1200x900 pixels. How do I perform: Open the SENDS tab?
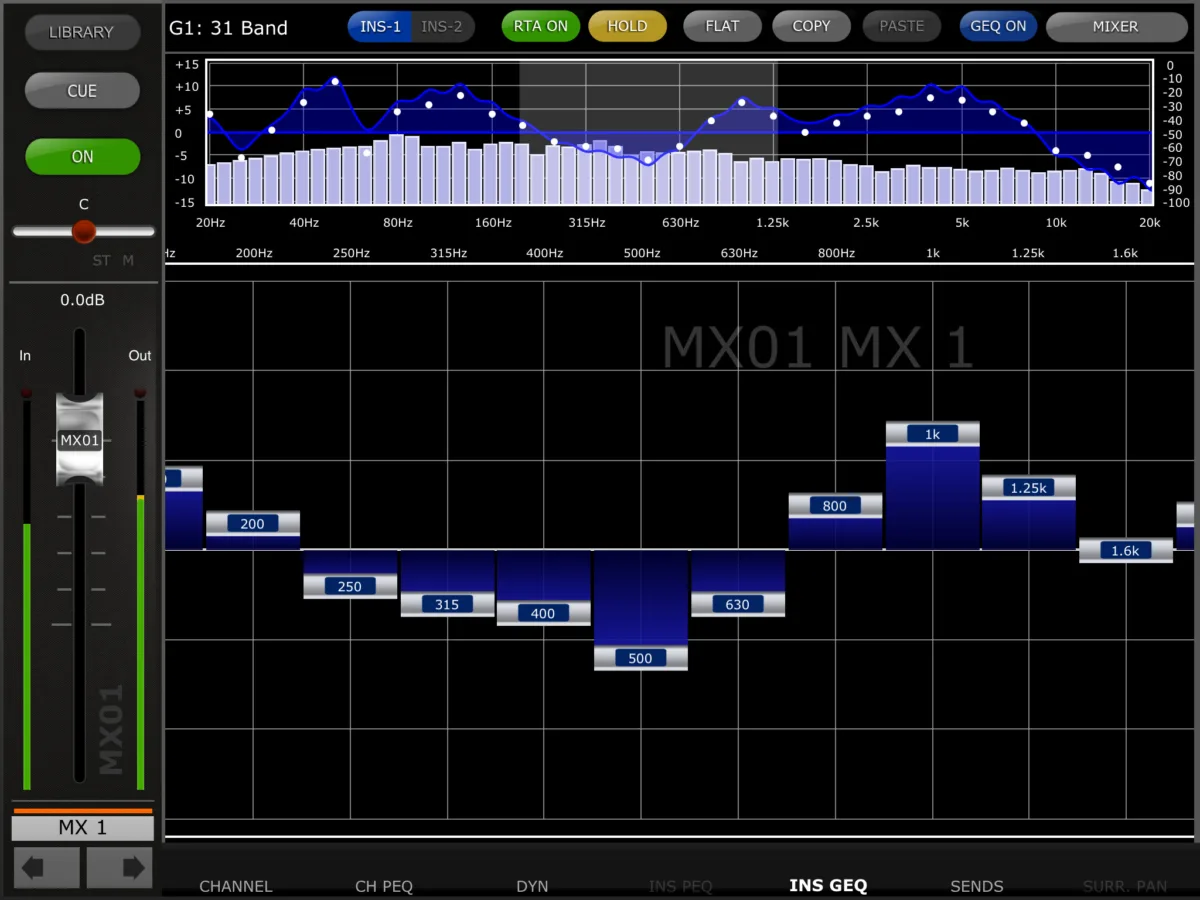pos(977,886)
